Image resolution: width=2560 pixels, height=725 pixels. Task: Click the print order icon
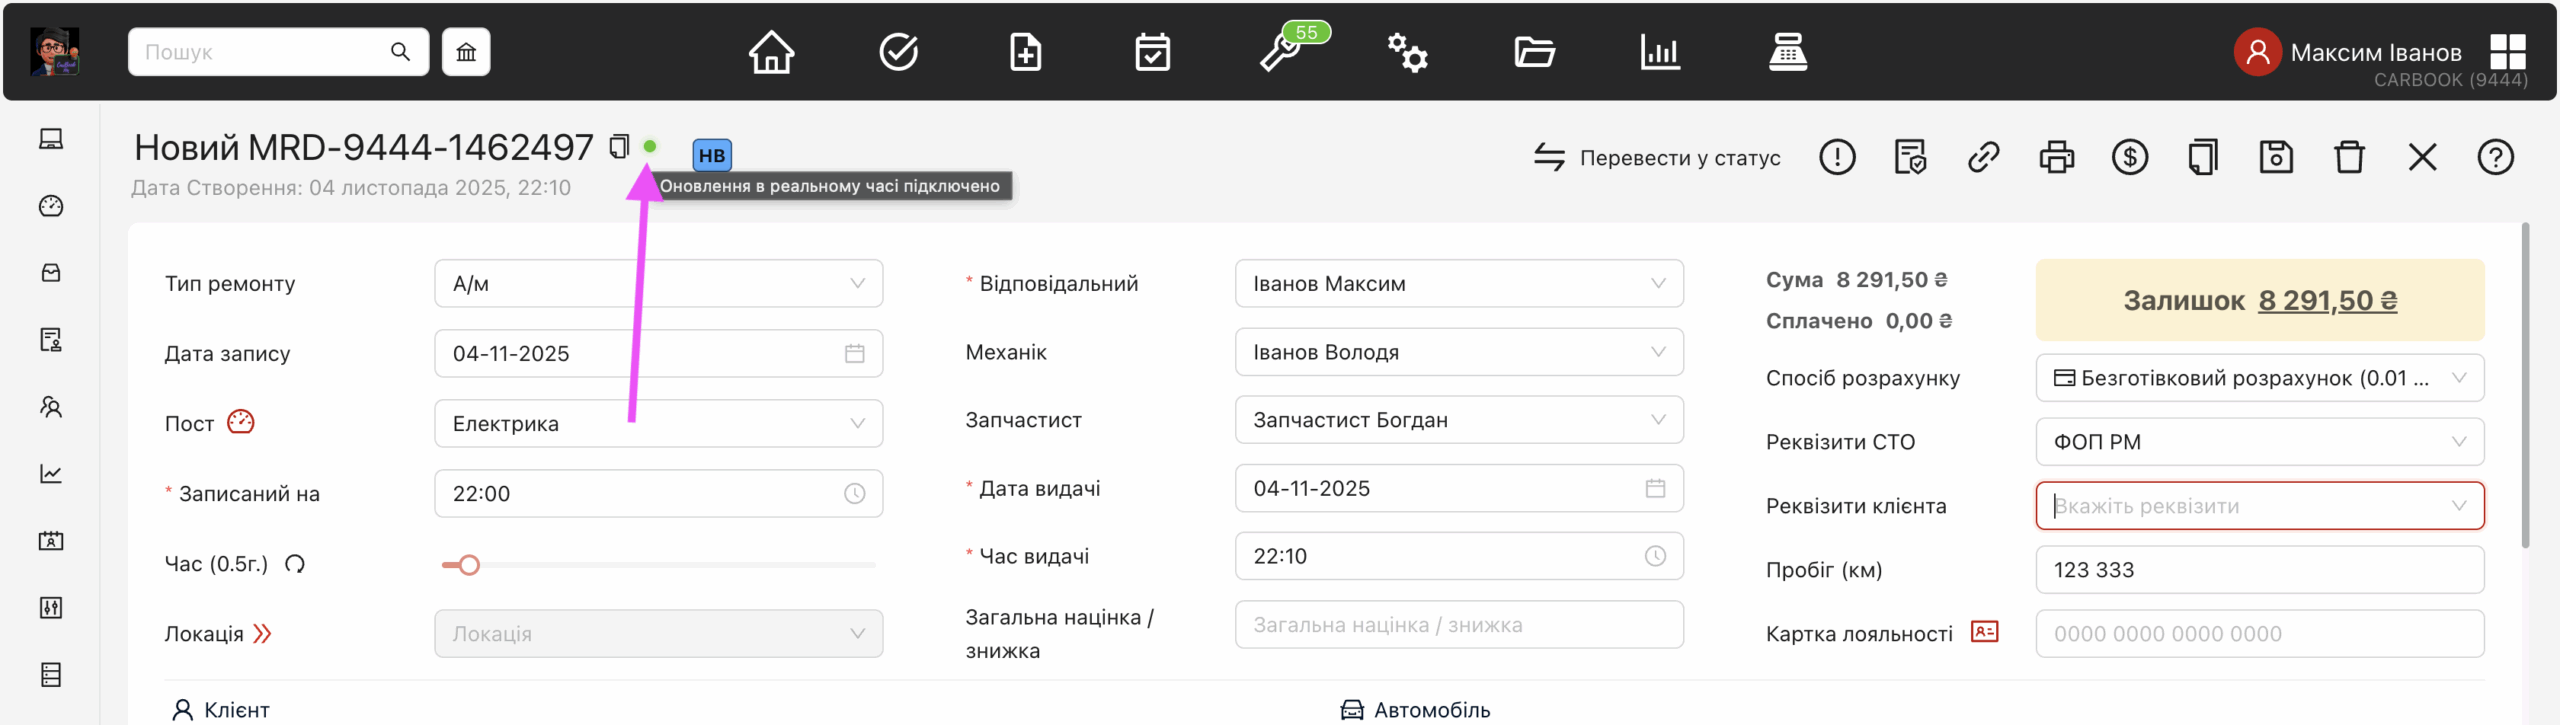coord(2056,157)
